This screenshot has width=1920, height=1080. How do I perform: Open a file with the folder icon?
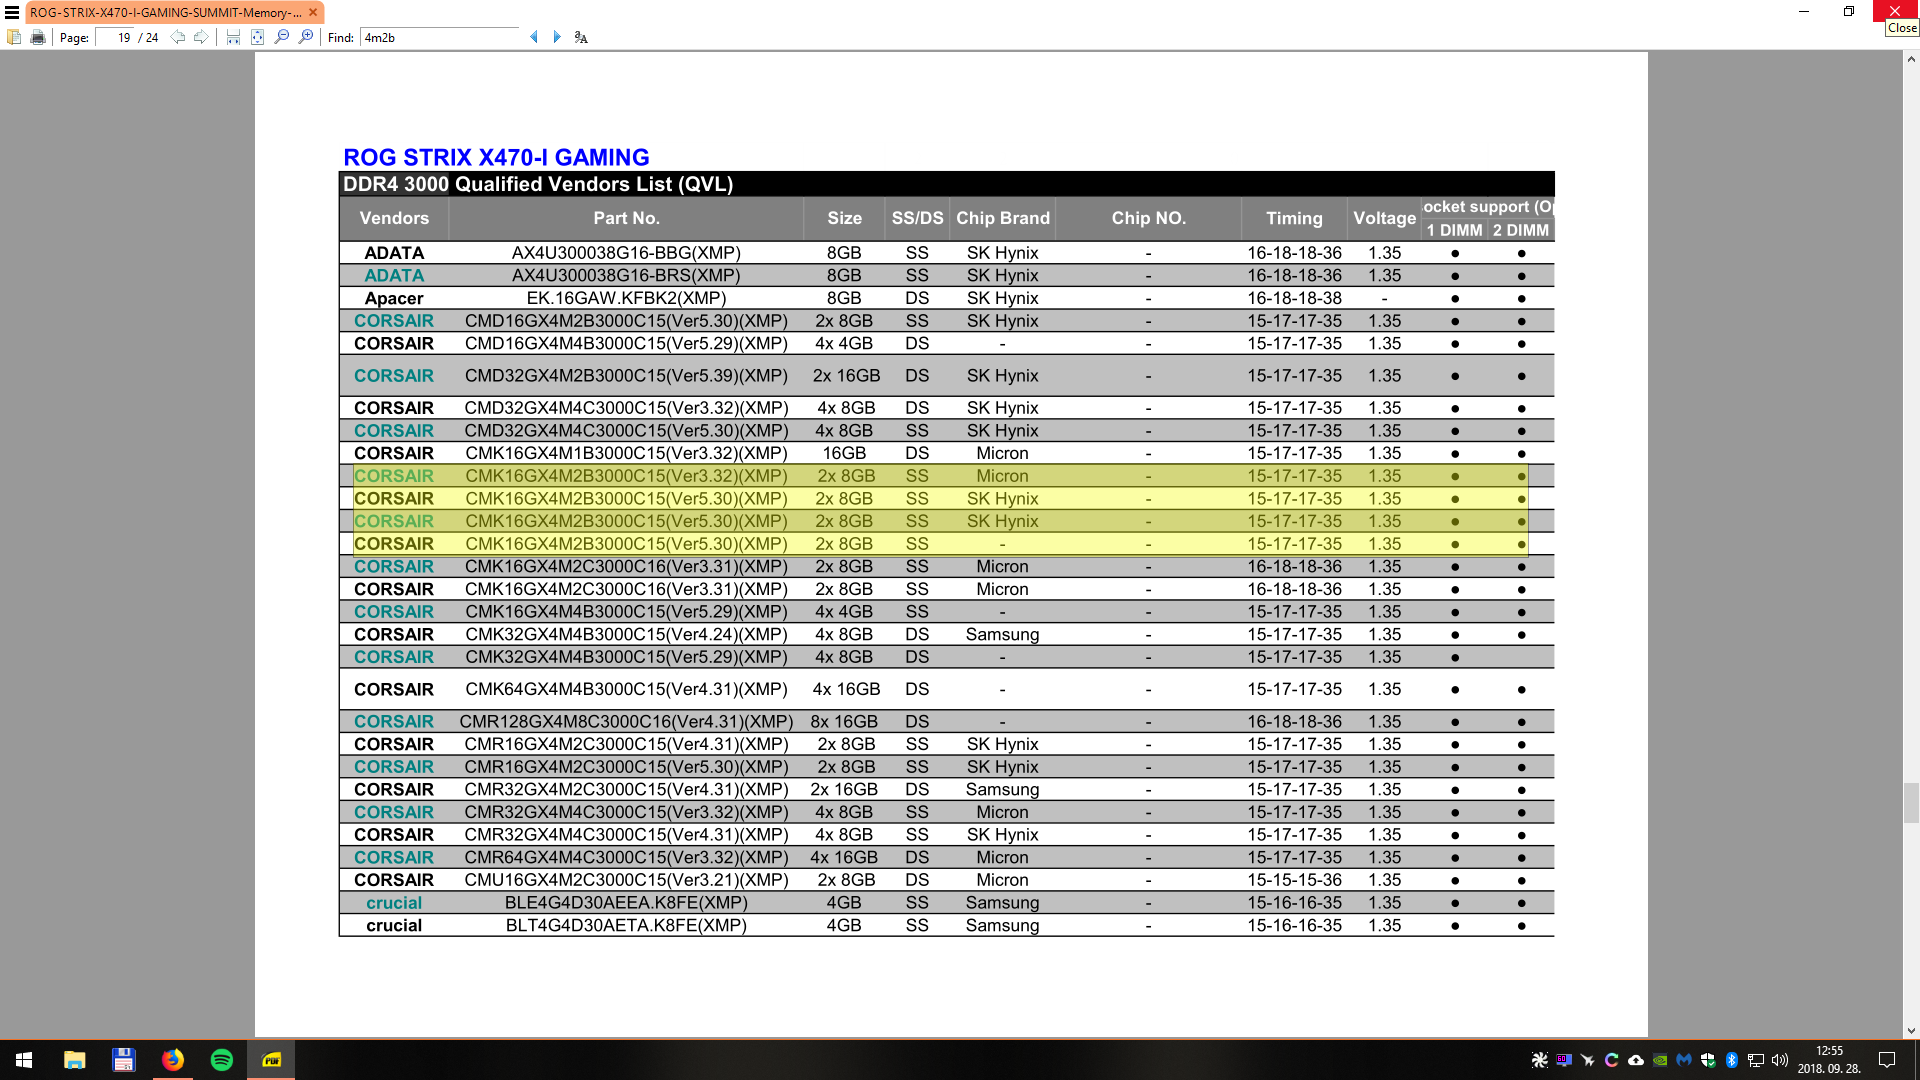(x=14, y=37)
